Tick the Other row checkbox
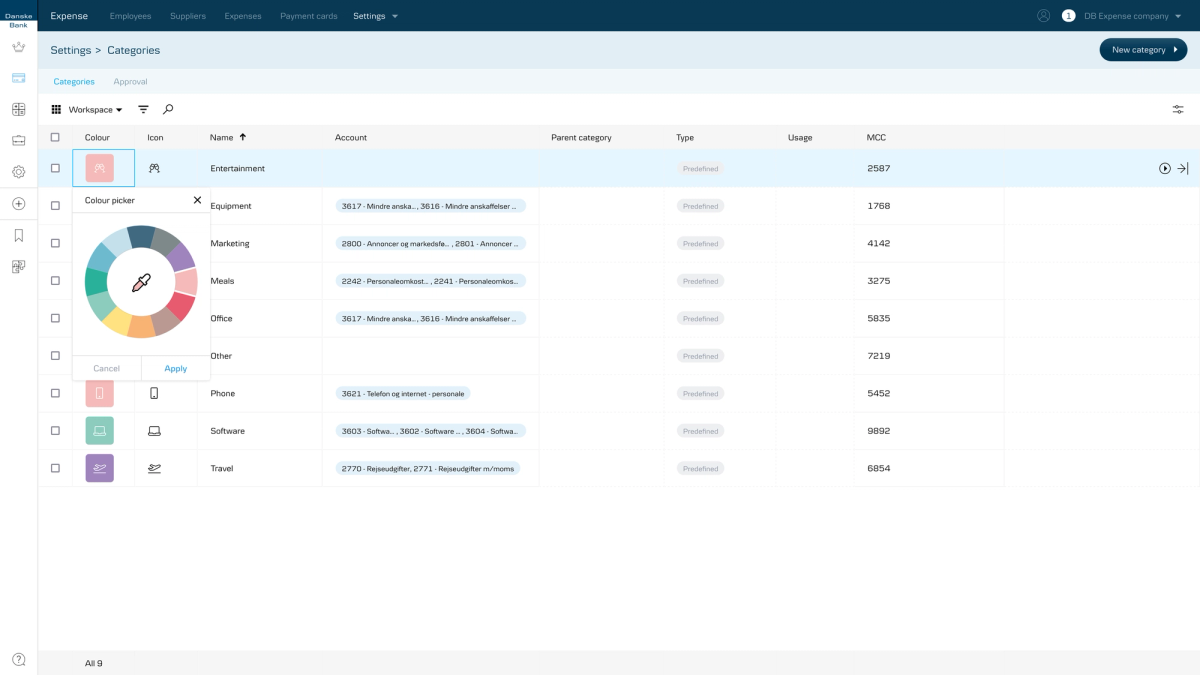 click(55, 356)
